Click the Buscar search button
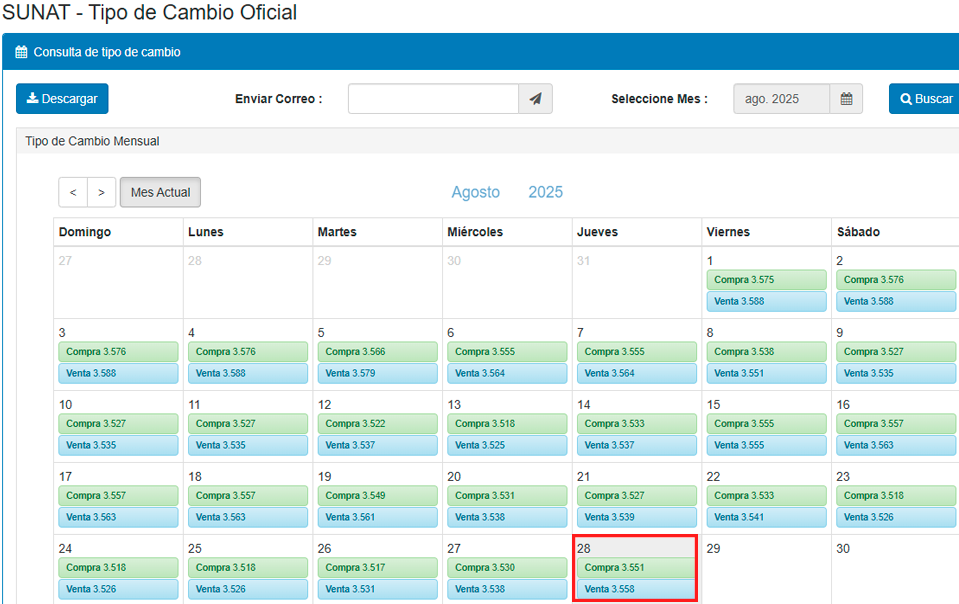Screen dimensions: 959x604 [926, 98]
